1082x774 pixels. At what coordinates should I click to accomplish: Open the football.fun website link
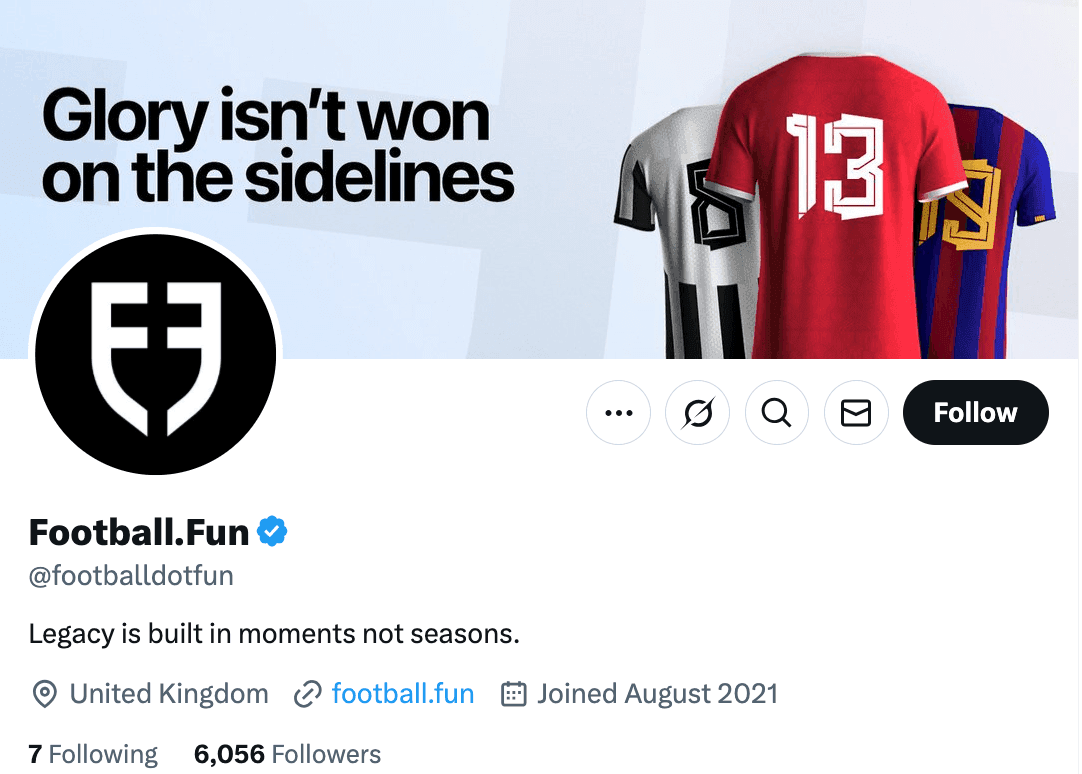pos(403,693)
